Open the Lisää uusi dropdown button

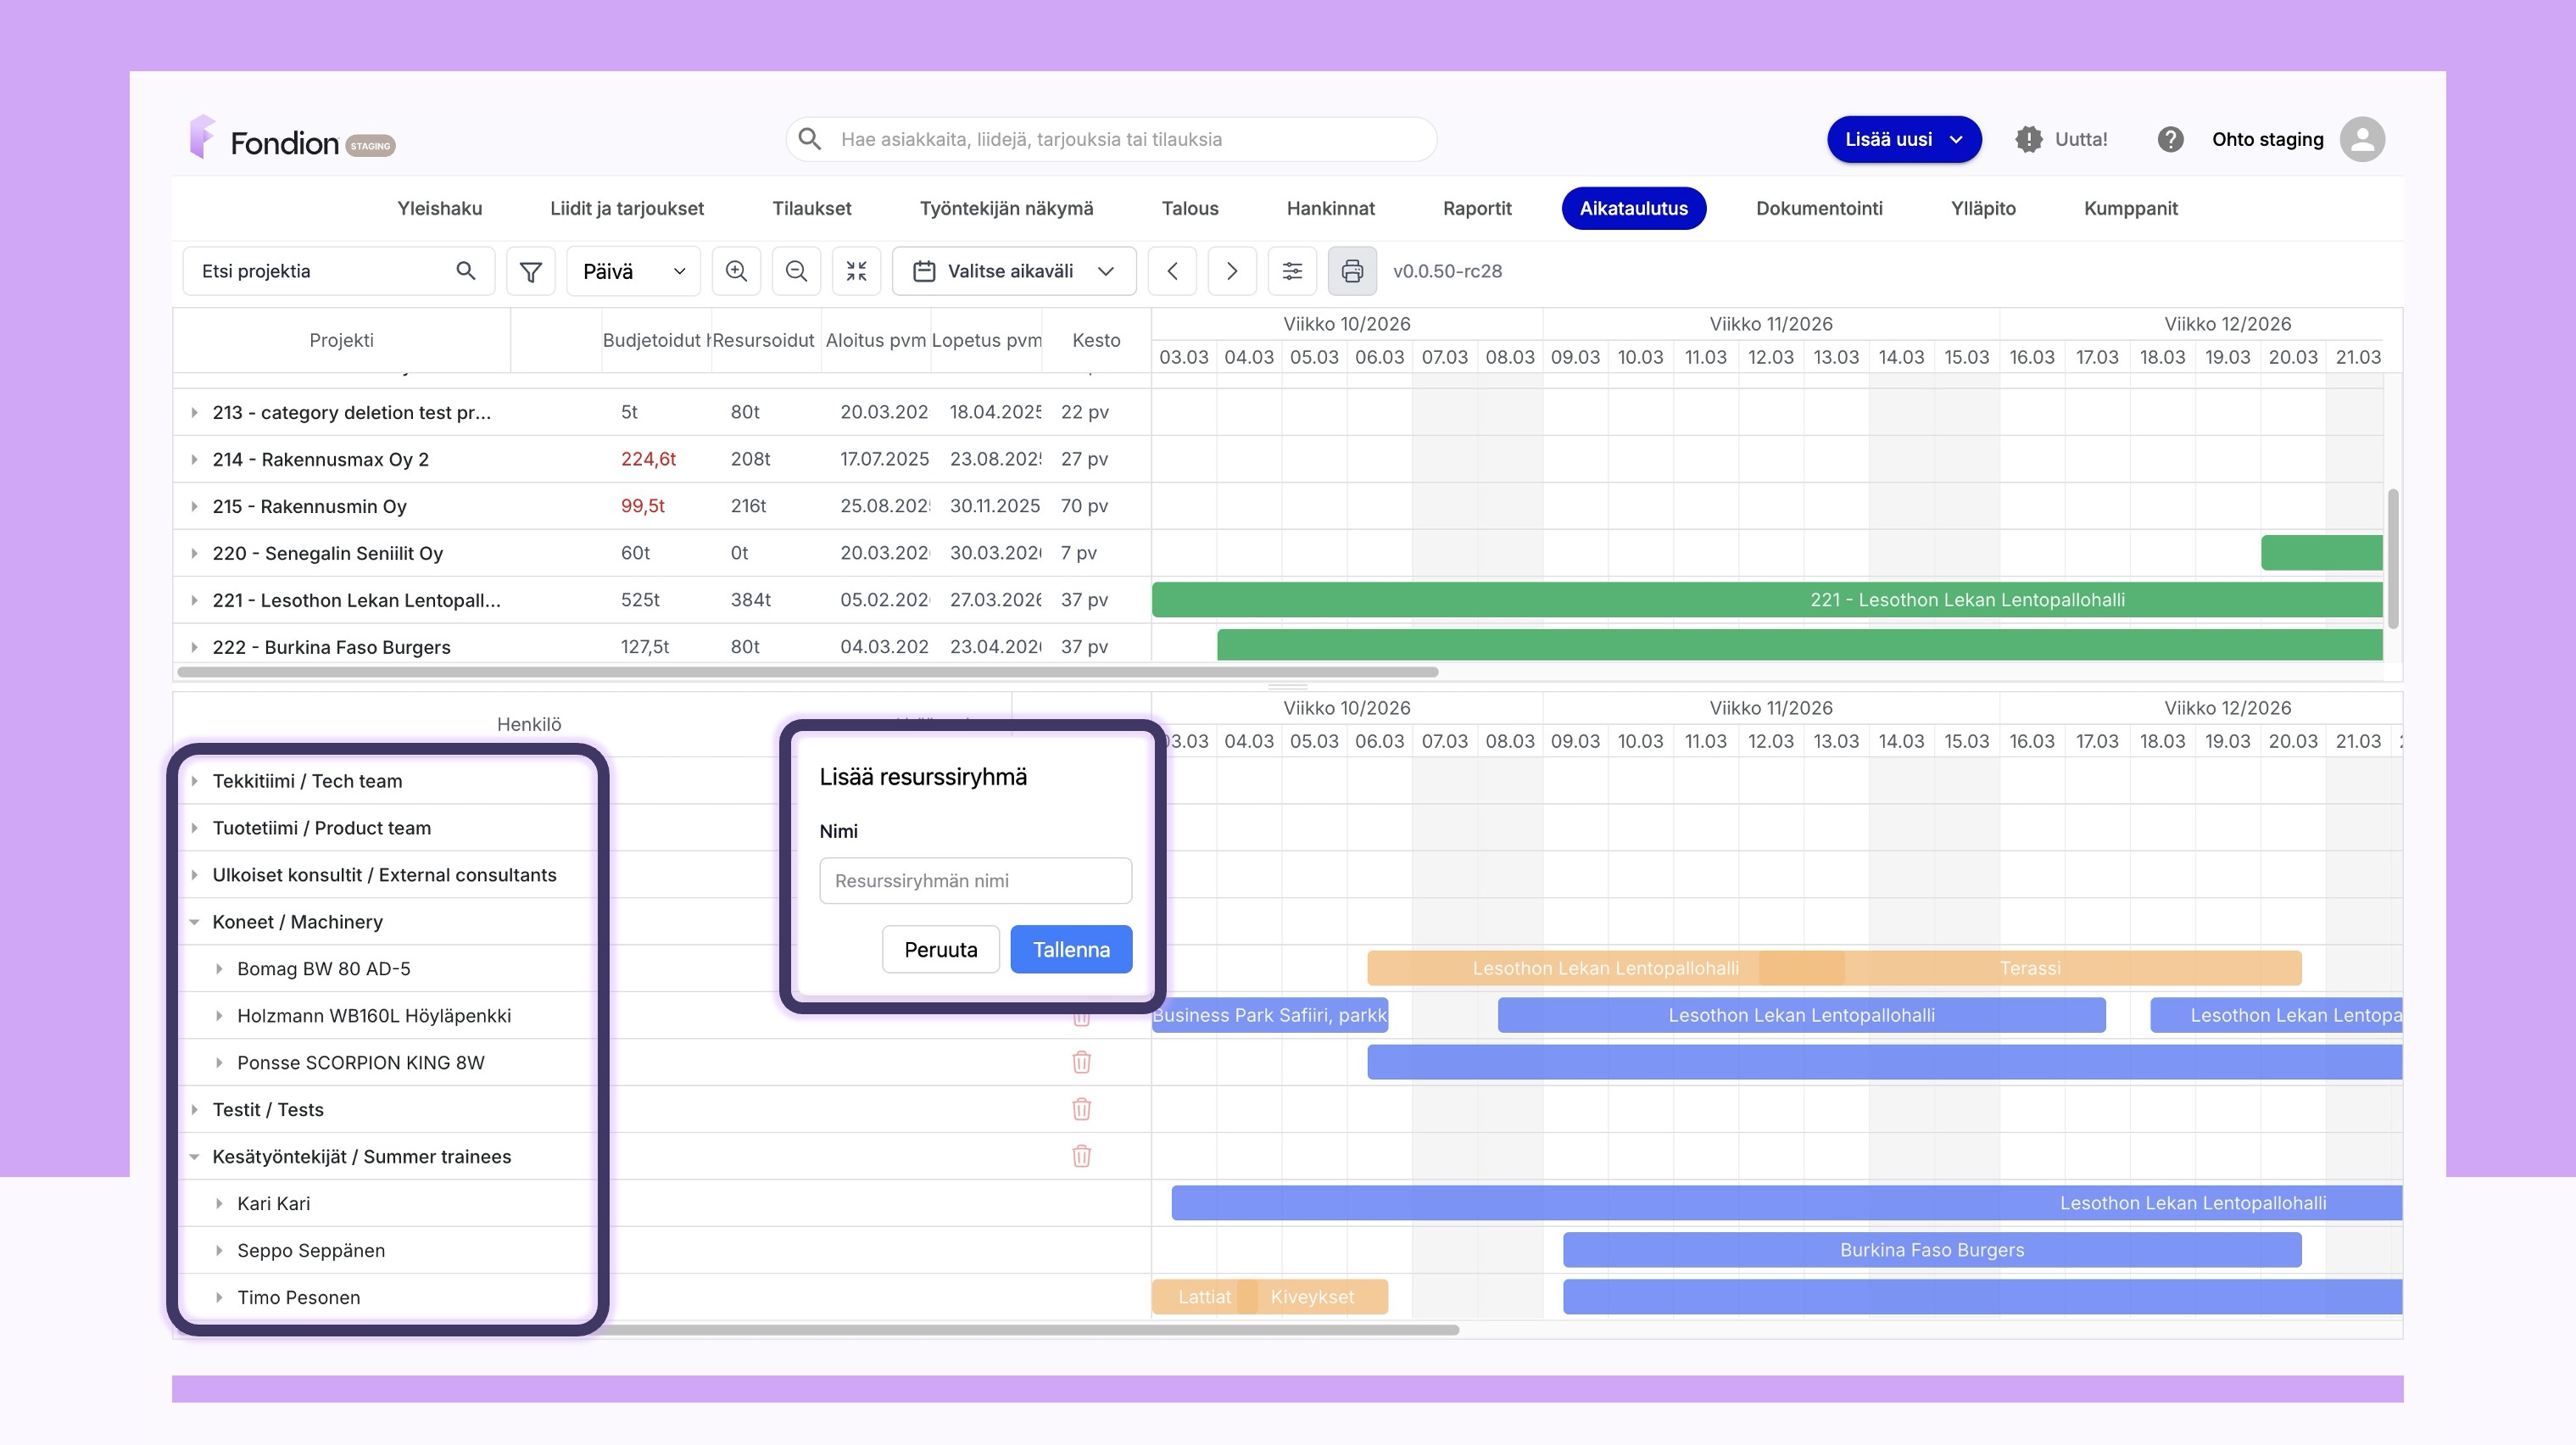(x=1903, y=139)
